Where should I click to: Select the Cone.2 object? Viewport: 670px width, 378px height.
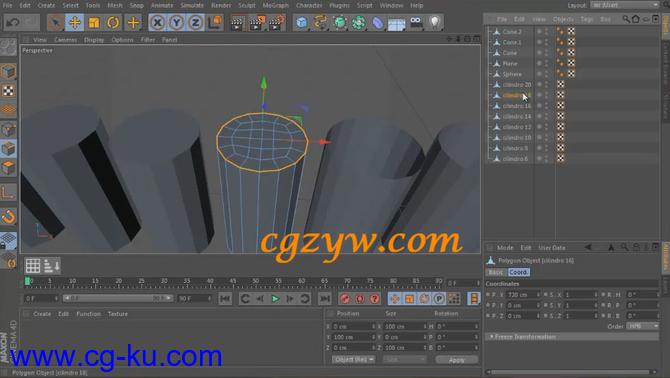coord(511,32)
